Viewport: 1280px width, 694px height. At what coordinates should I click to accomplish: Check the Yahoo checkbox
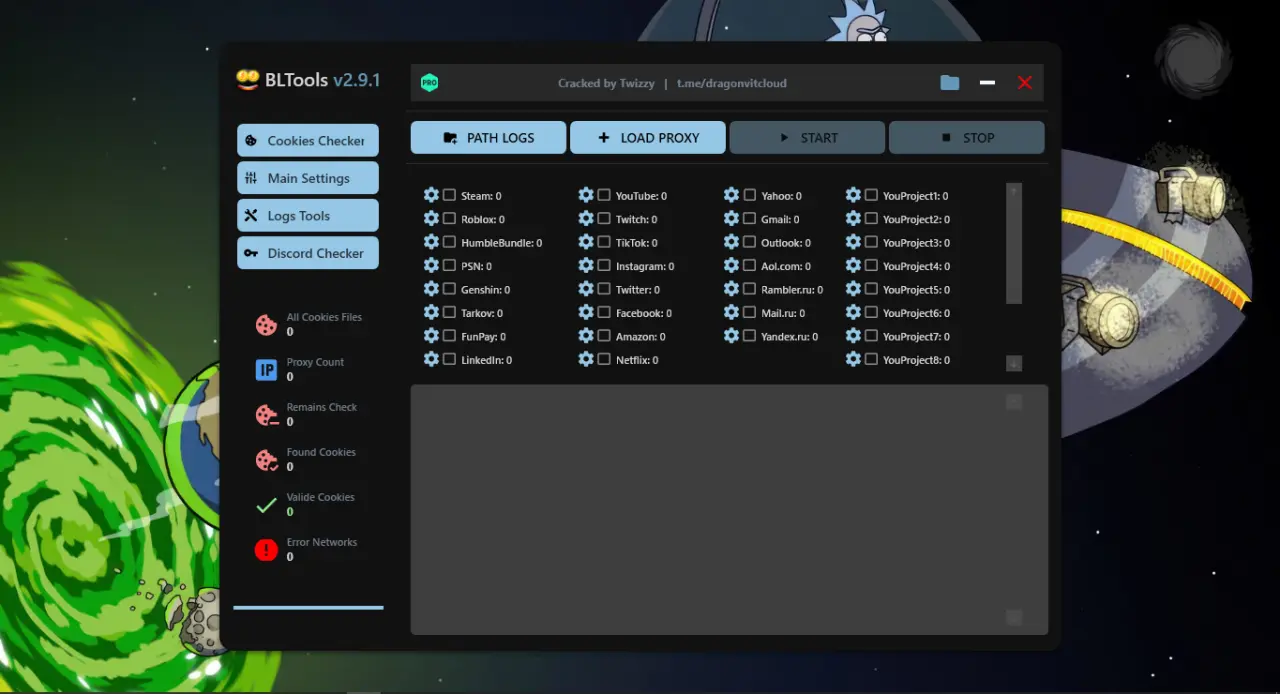pos(749,195)
